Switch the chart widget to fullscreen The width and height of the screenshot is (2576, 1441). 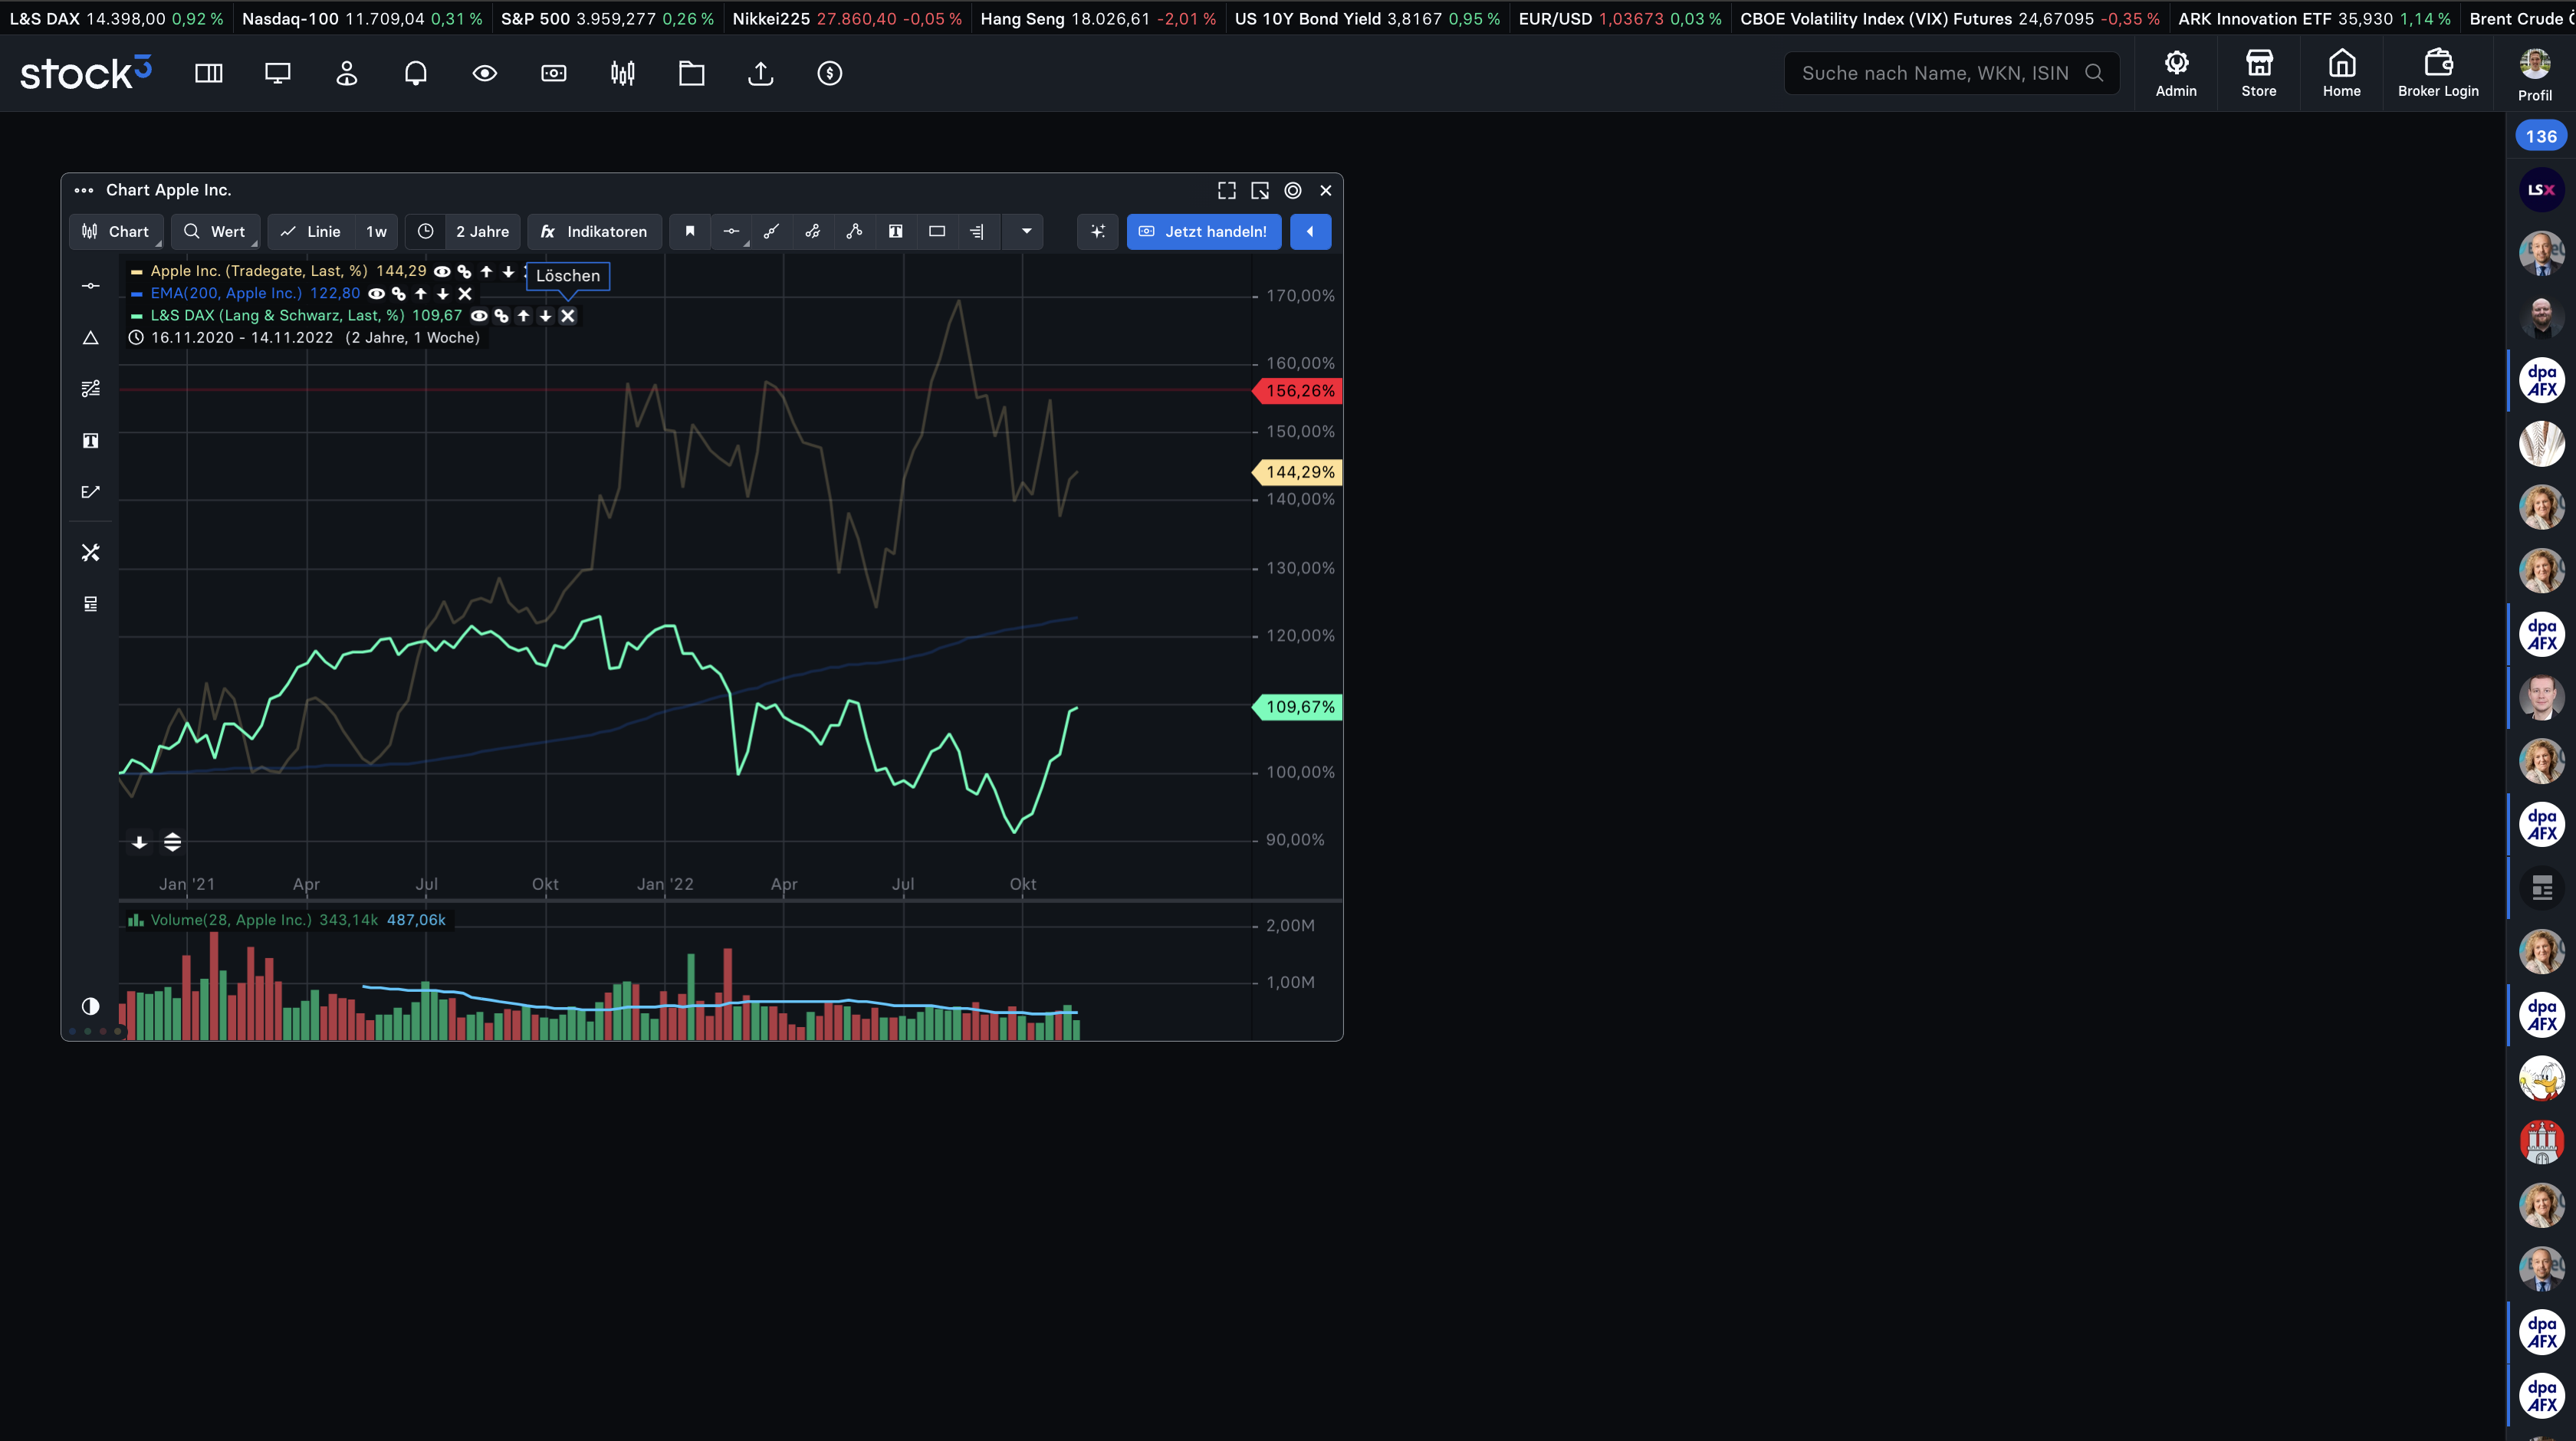(1226, 190)
